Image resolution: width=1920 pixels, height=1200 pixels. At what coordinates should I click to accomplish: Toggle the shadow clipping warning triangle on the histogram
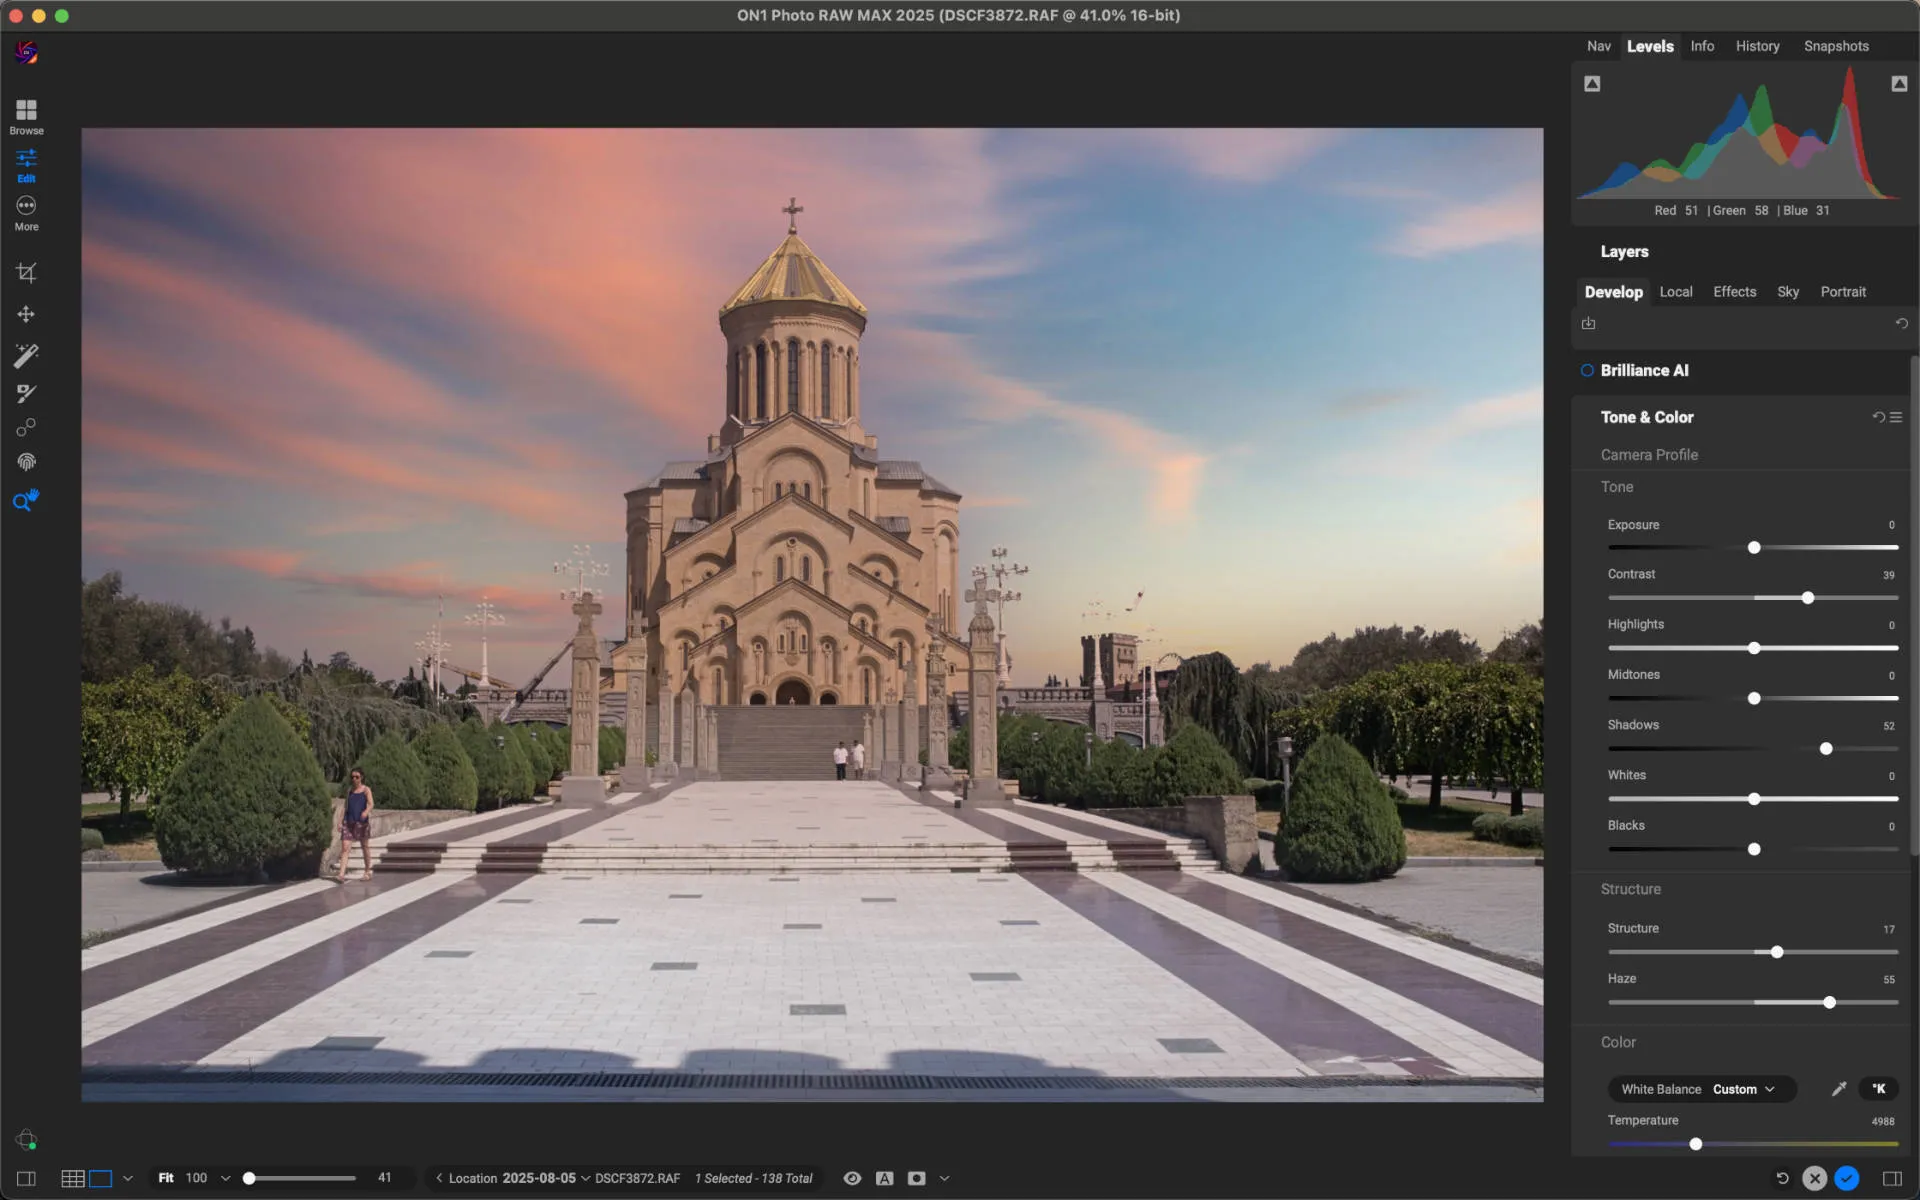[1592, 84]
